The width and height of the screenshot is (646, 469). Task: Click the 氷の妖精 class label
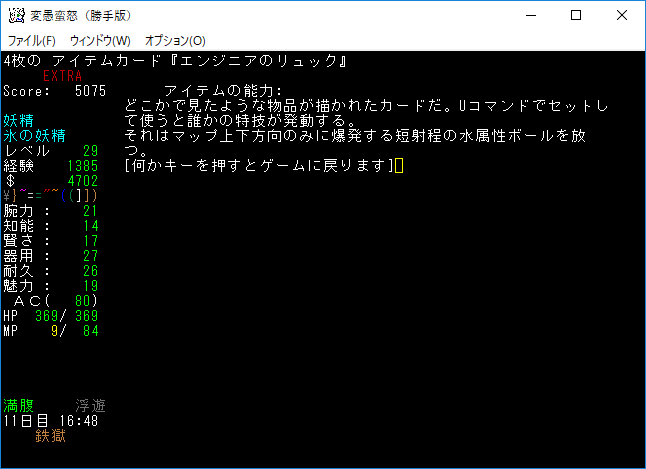[x=34, y=136]
